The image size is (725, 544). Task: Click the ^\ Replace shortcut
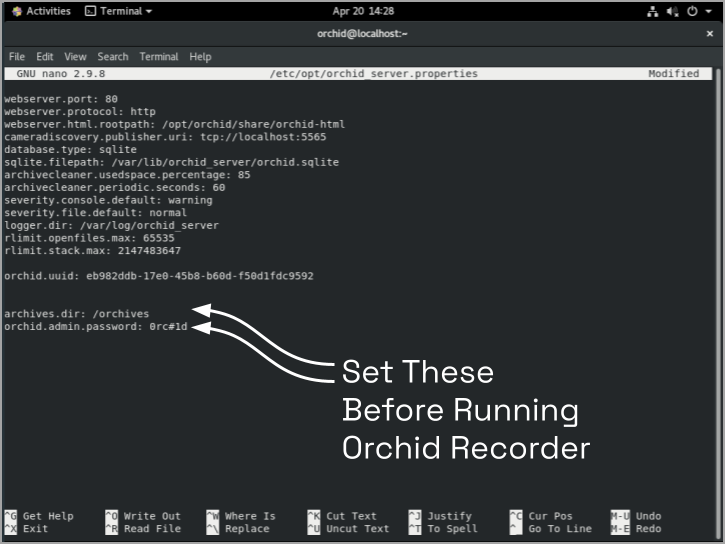tap(238, 528)
